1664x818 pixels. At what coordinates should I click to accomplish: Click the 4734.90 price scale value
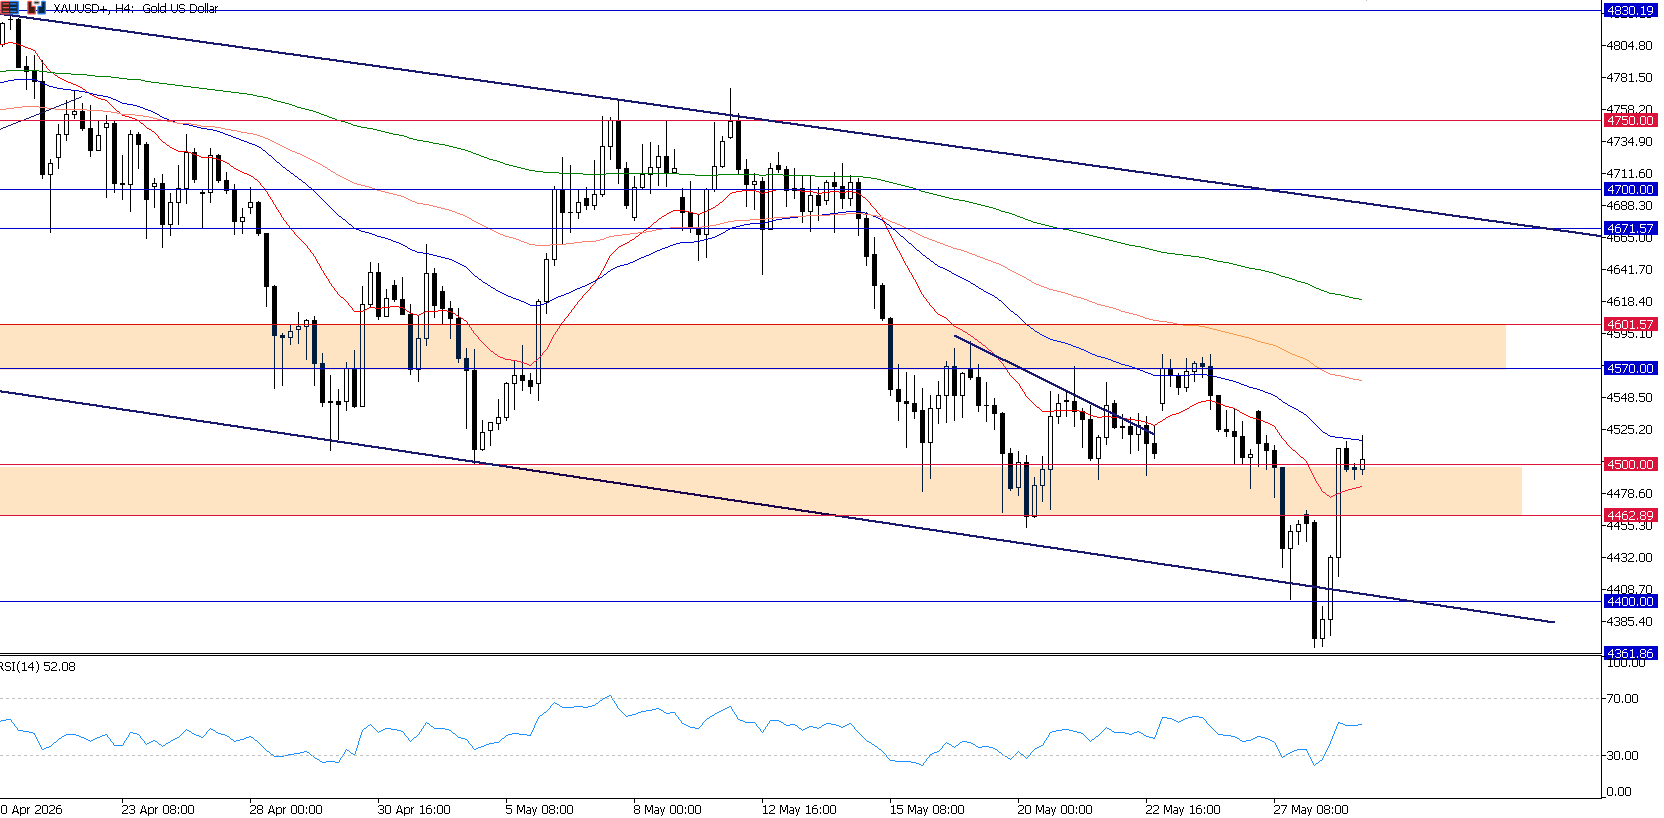1629,142
